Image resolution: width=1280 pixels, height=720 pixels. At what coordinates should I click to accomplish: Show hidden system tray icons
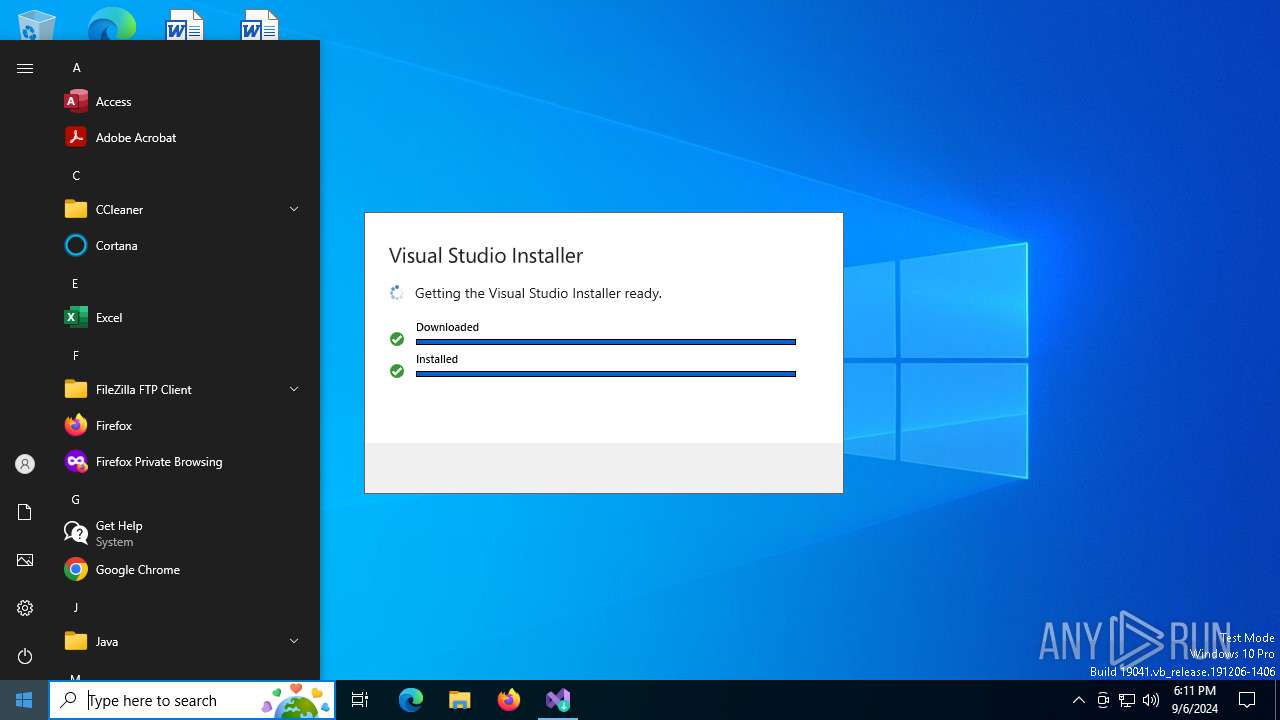pyautogui.click(x=1078, y=700)
